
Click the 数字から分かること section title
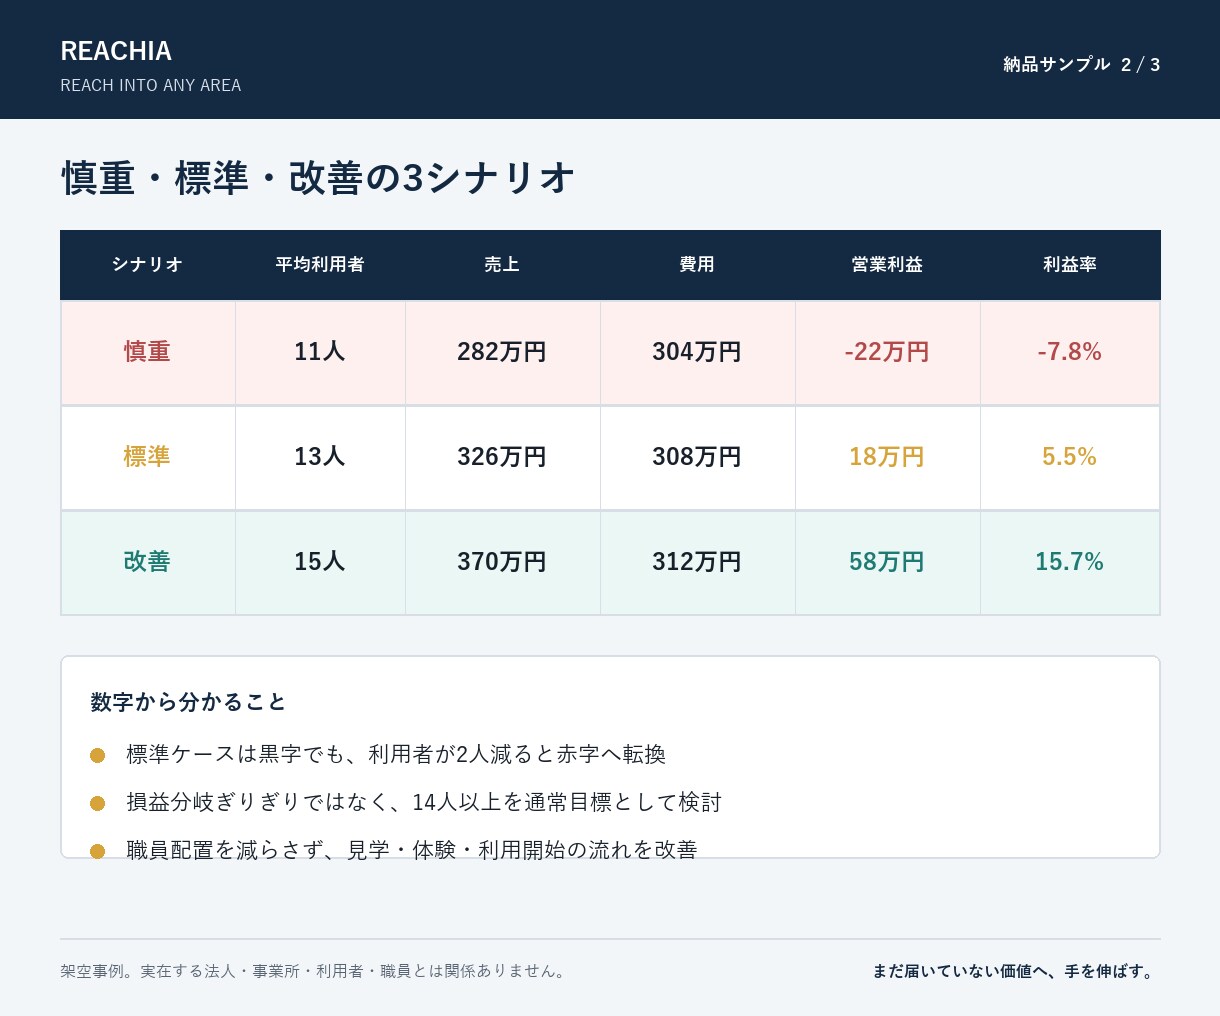[188, 702]
